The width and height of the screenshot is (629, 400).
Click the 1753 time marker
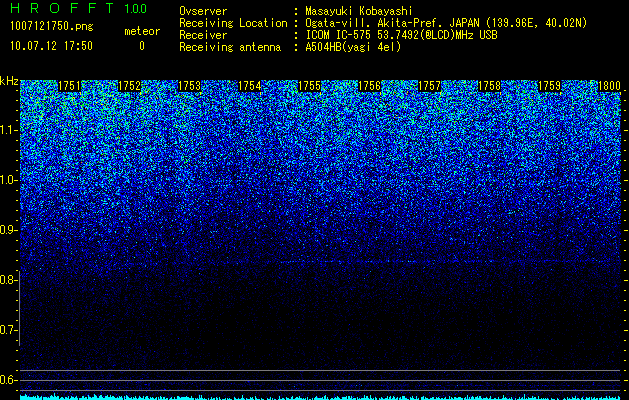click(x=189, y=86)
